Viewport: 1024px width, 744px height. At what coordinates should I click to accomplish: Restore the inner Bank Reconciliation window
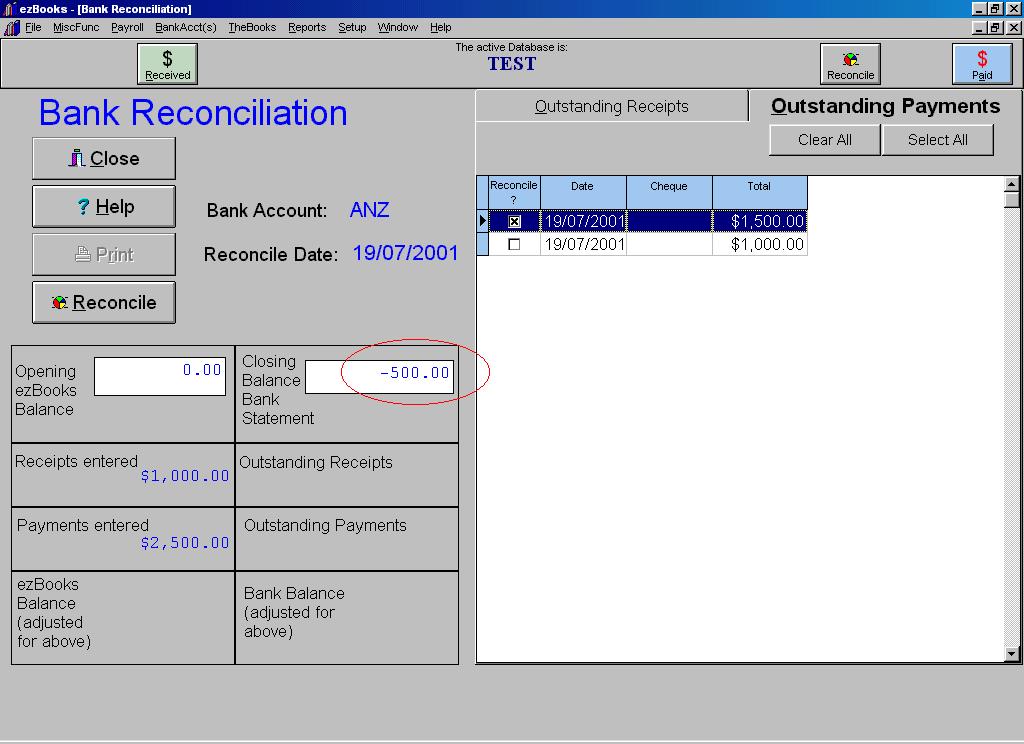[995, 27]
